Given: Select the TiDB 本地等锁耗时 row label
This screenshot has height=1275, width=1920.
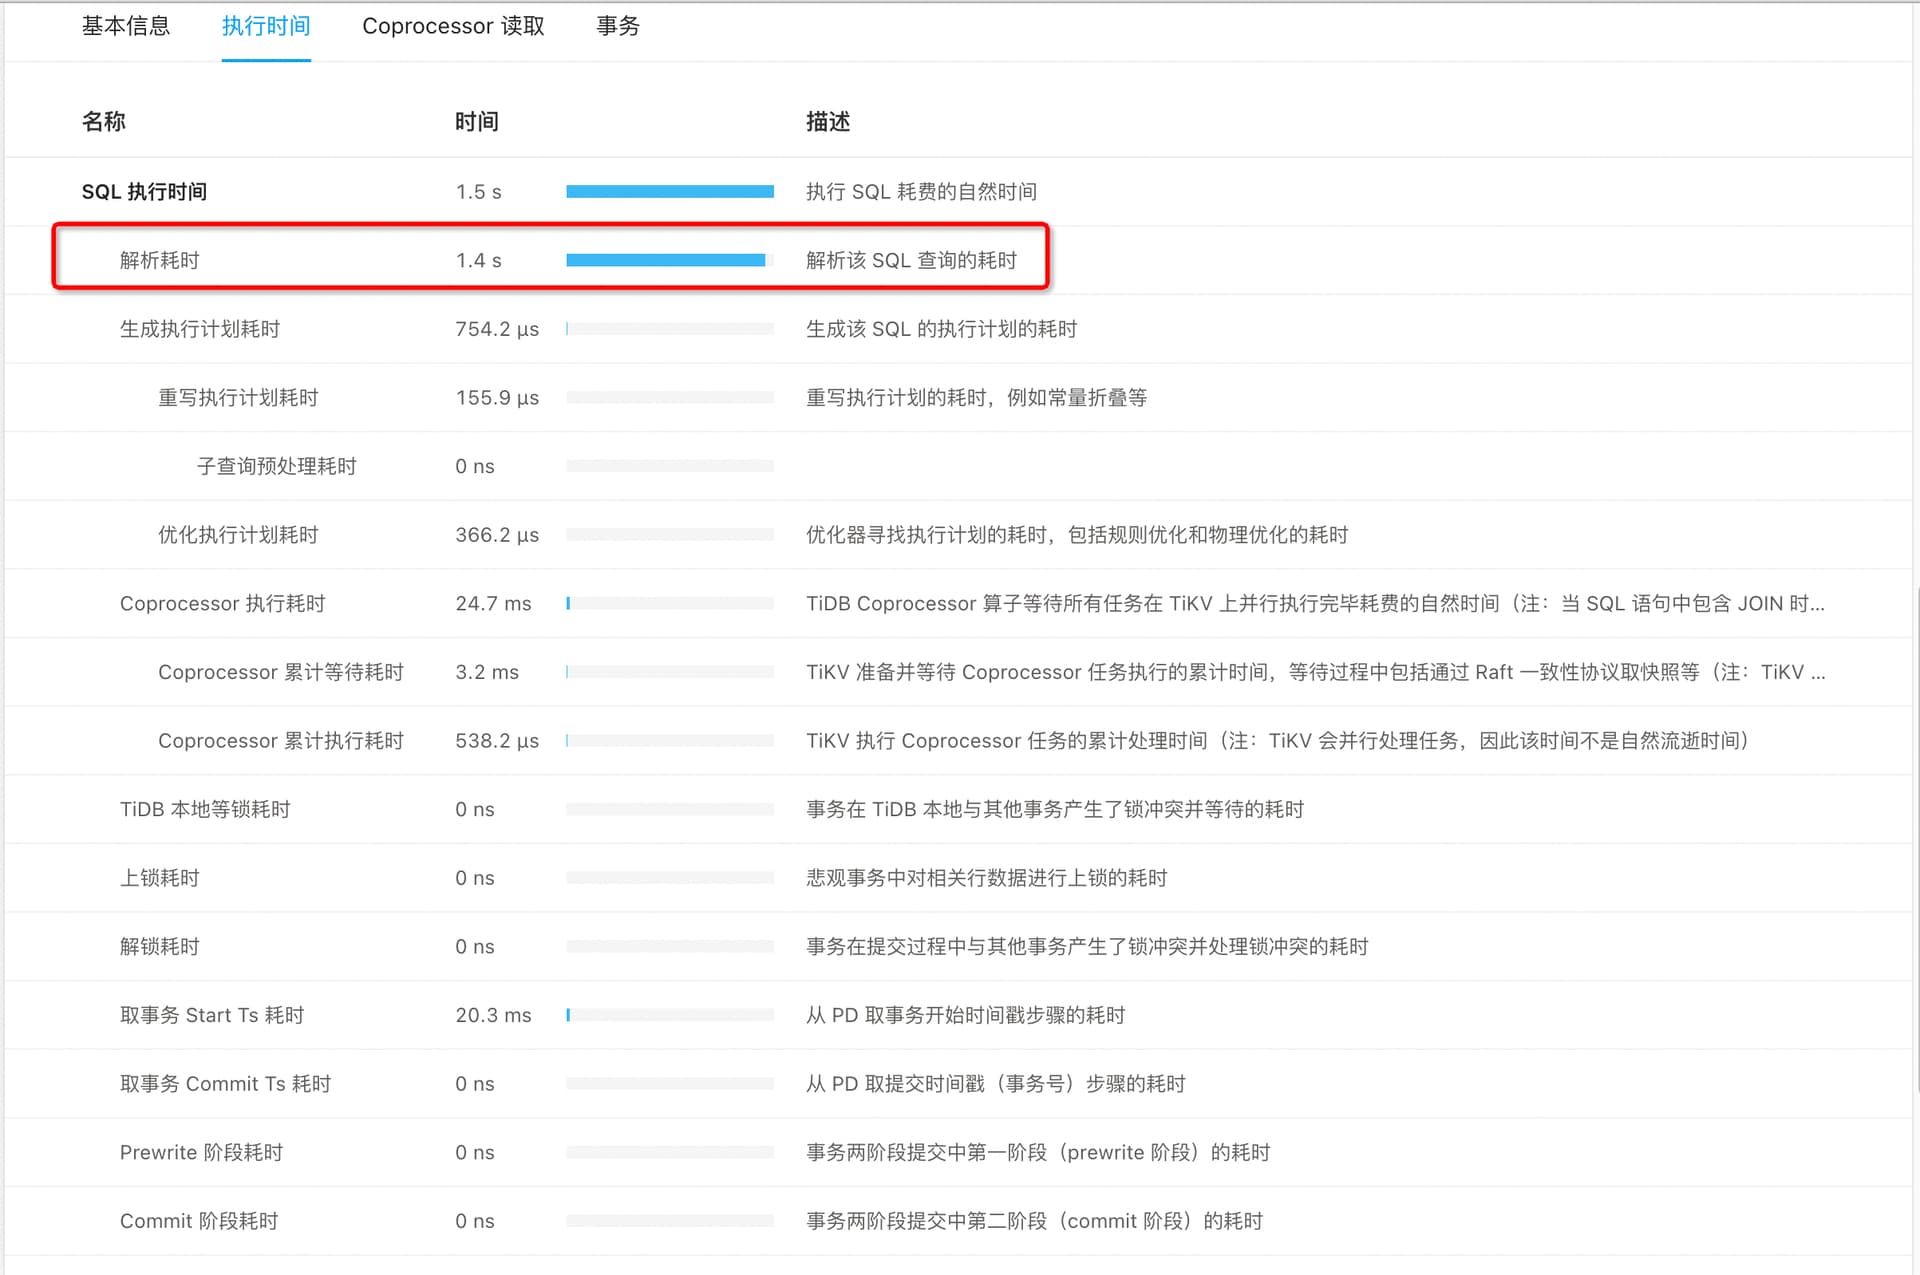Looking at the screenshot, I should 205,809.
